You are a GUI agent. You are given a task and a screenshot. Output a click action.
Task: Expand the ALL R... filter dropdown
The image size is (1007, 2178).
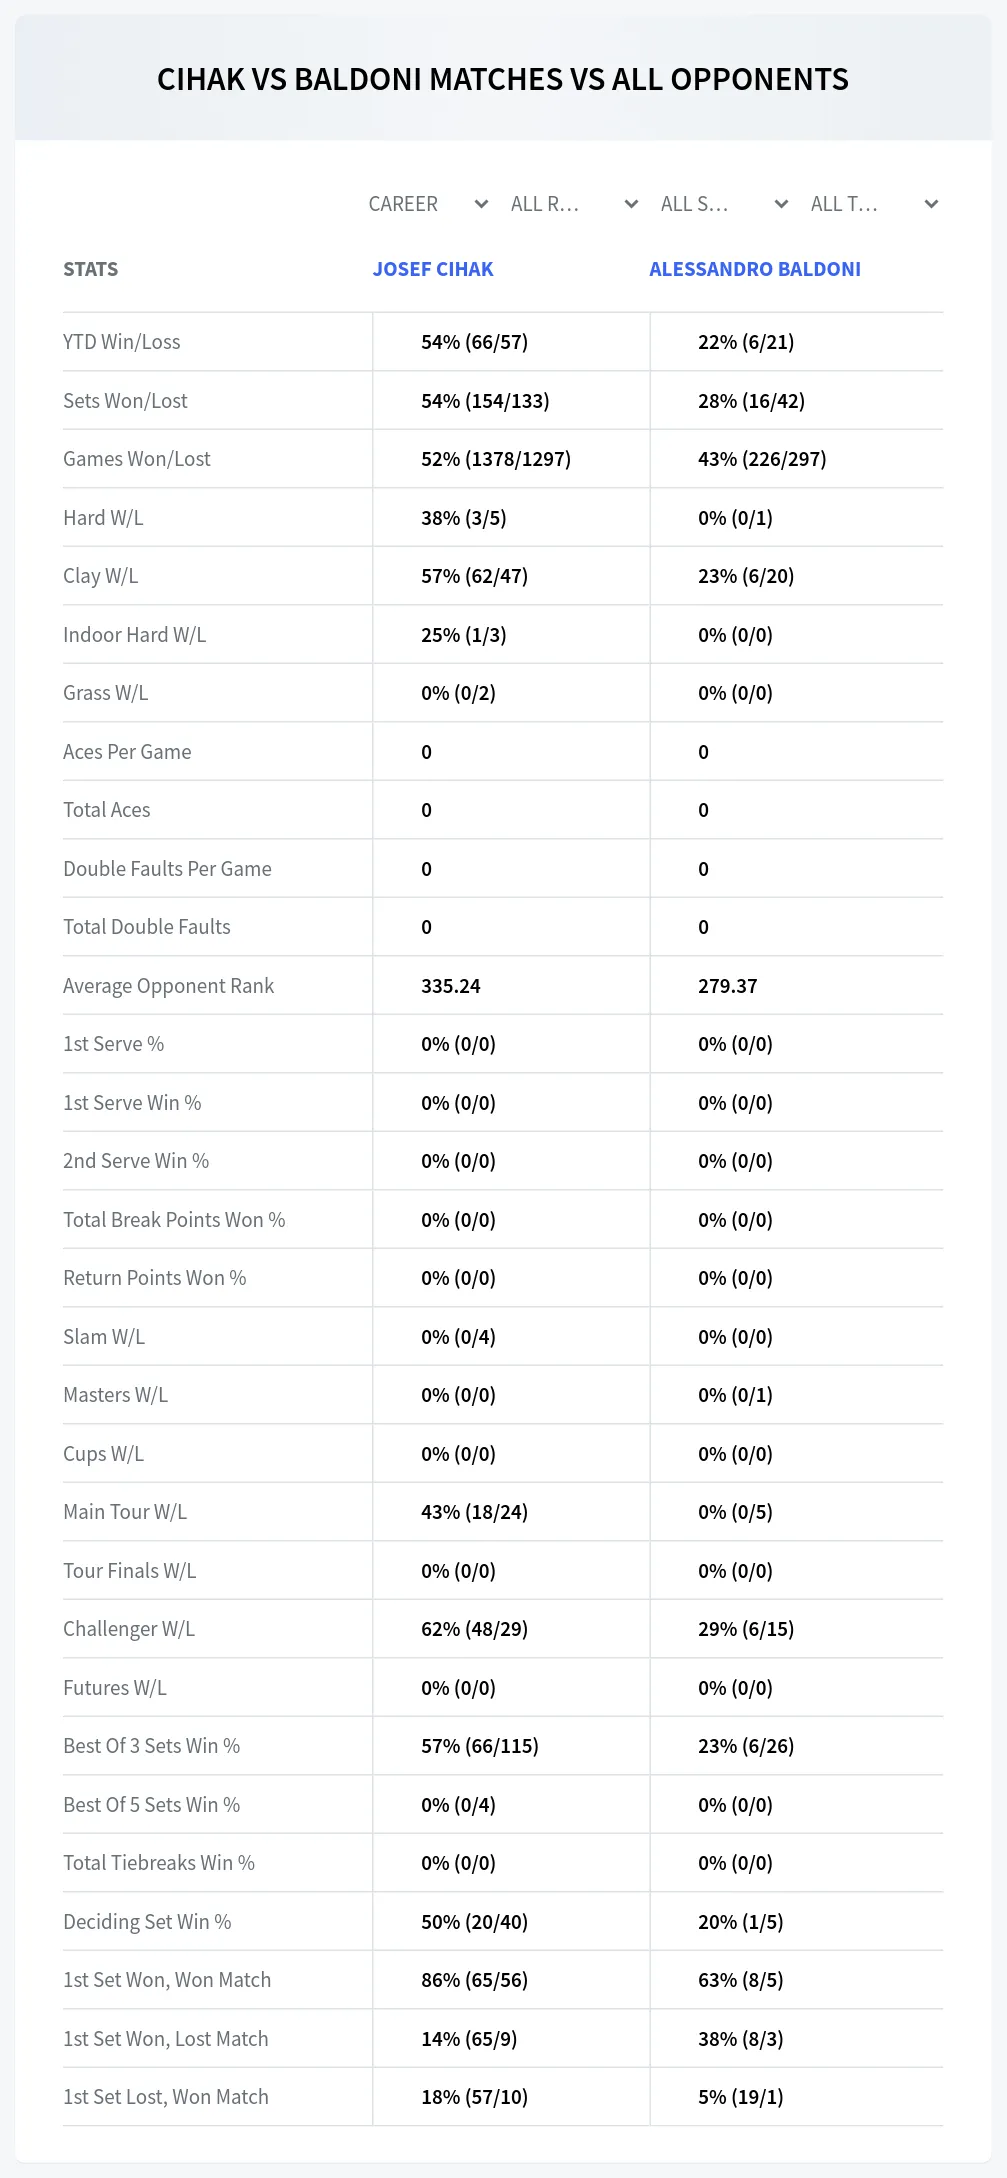coord(574,204)
